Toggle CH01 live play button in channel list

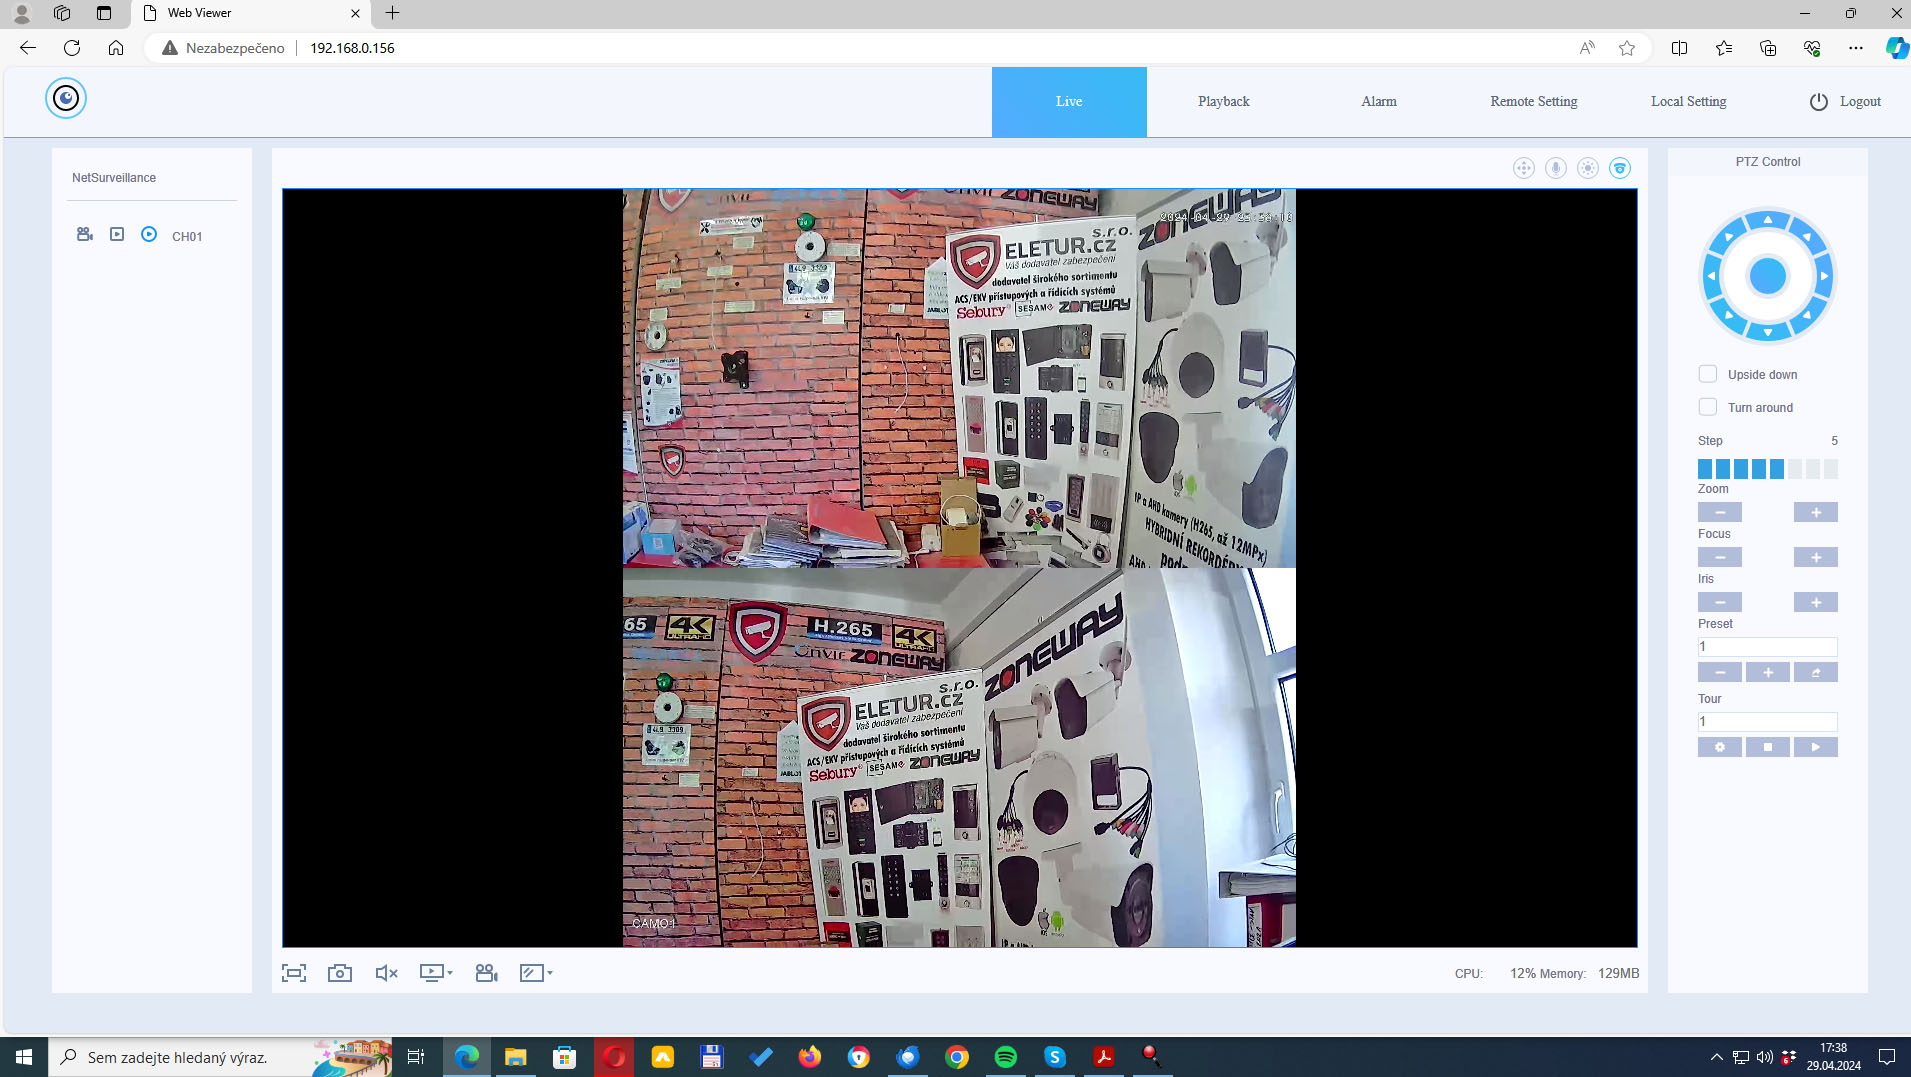pos(149,235)
